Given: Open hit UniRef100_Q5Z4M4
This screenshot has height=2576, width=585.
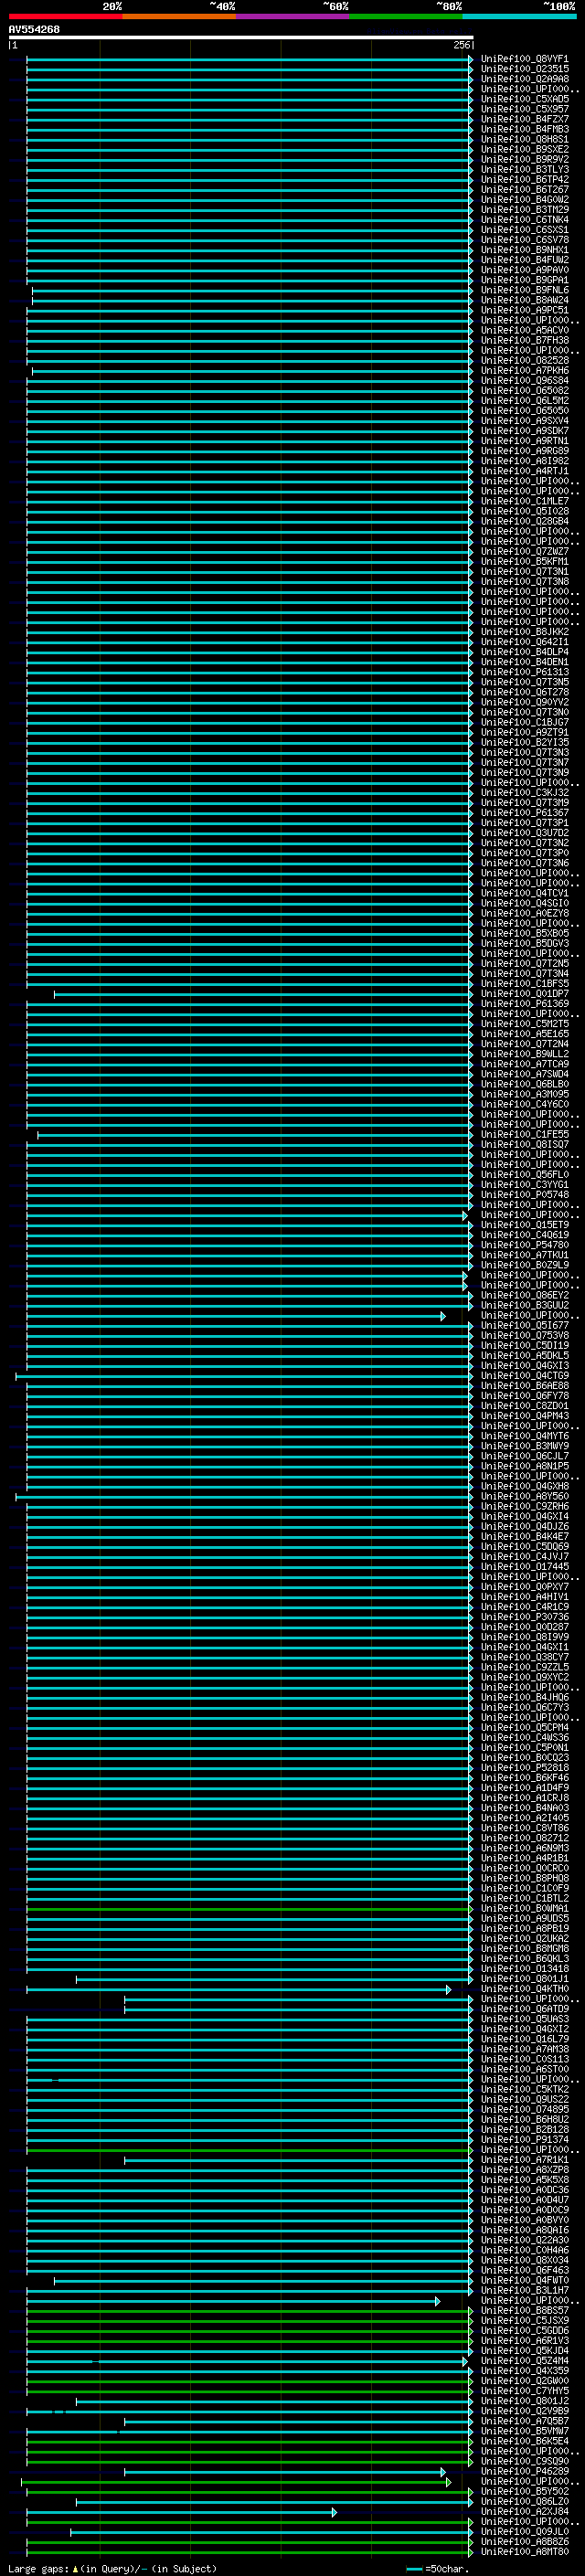Looking at the screenshot, I should 524,2361.
